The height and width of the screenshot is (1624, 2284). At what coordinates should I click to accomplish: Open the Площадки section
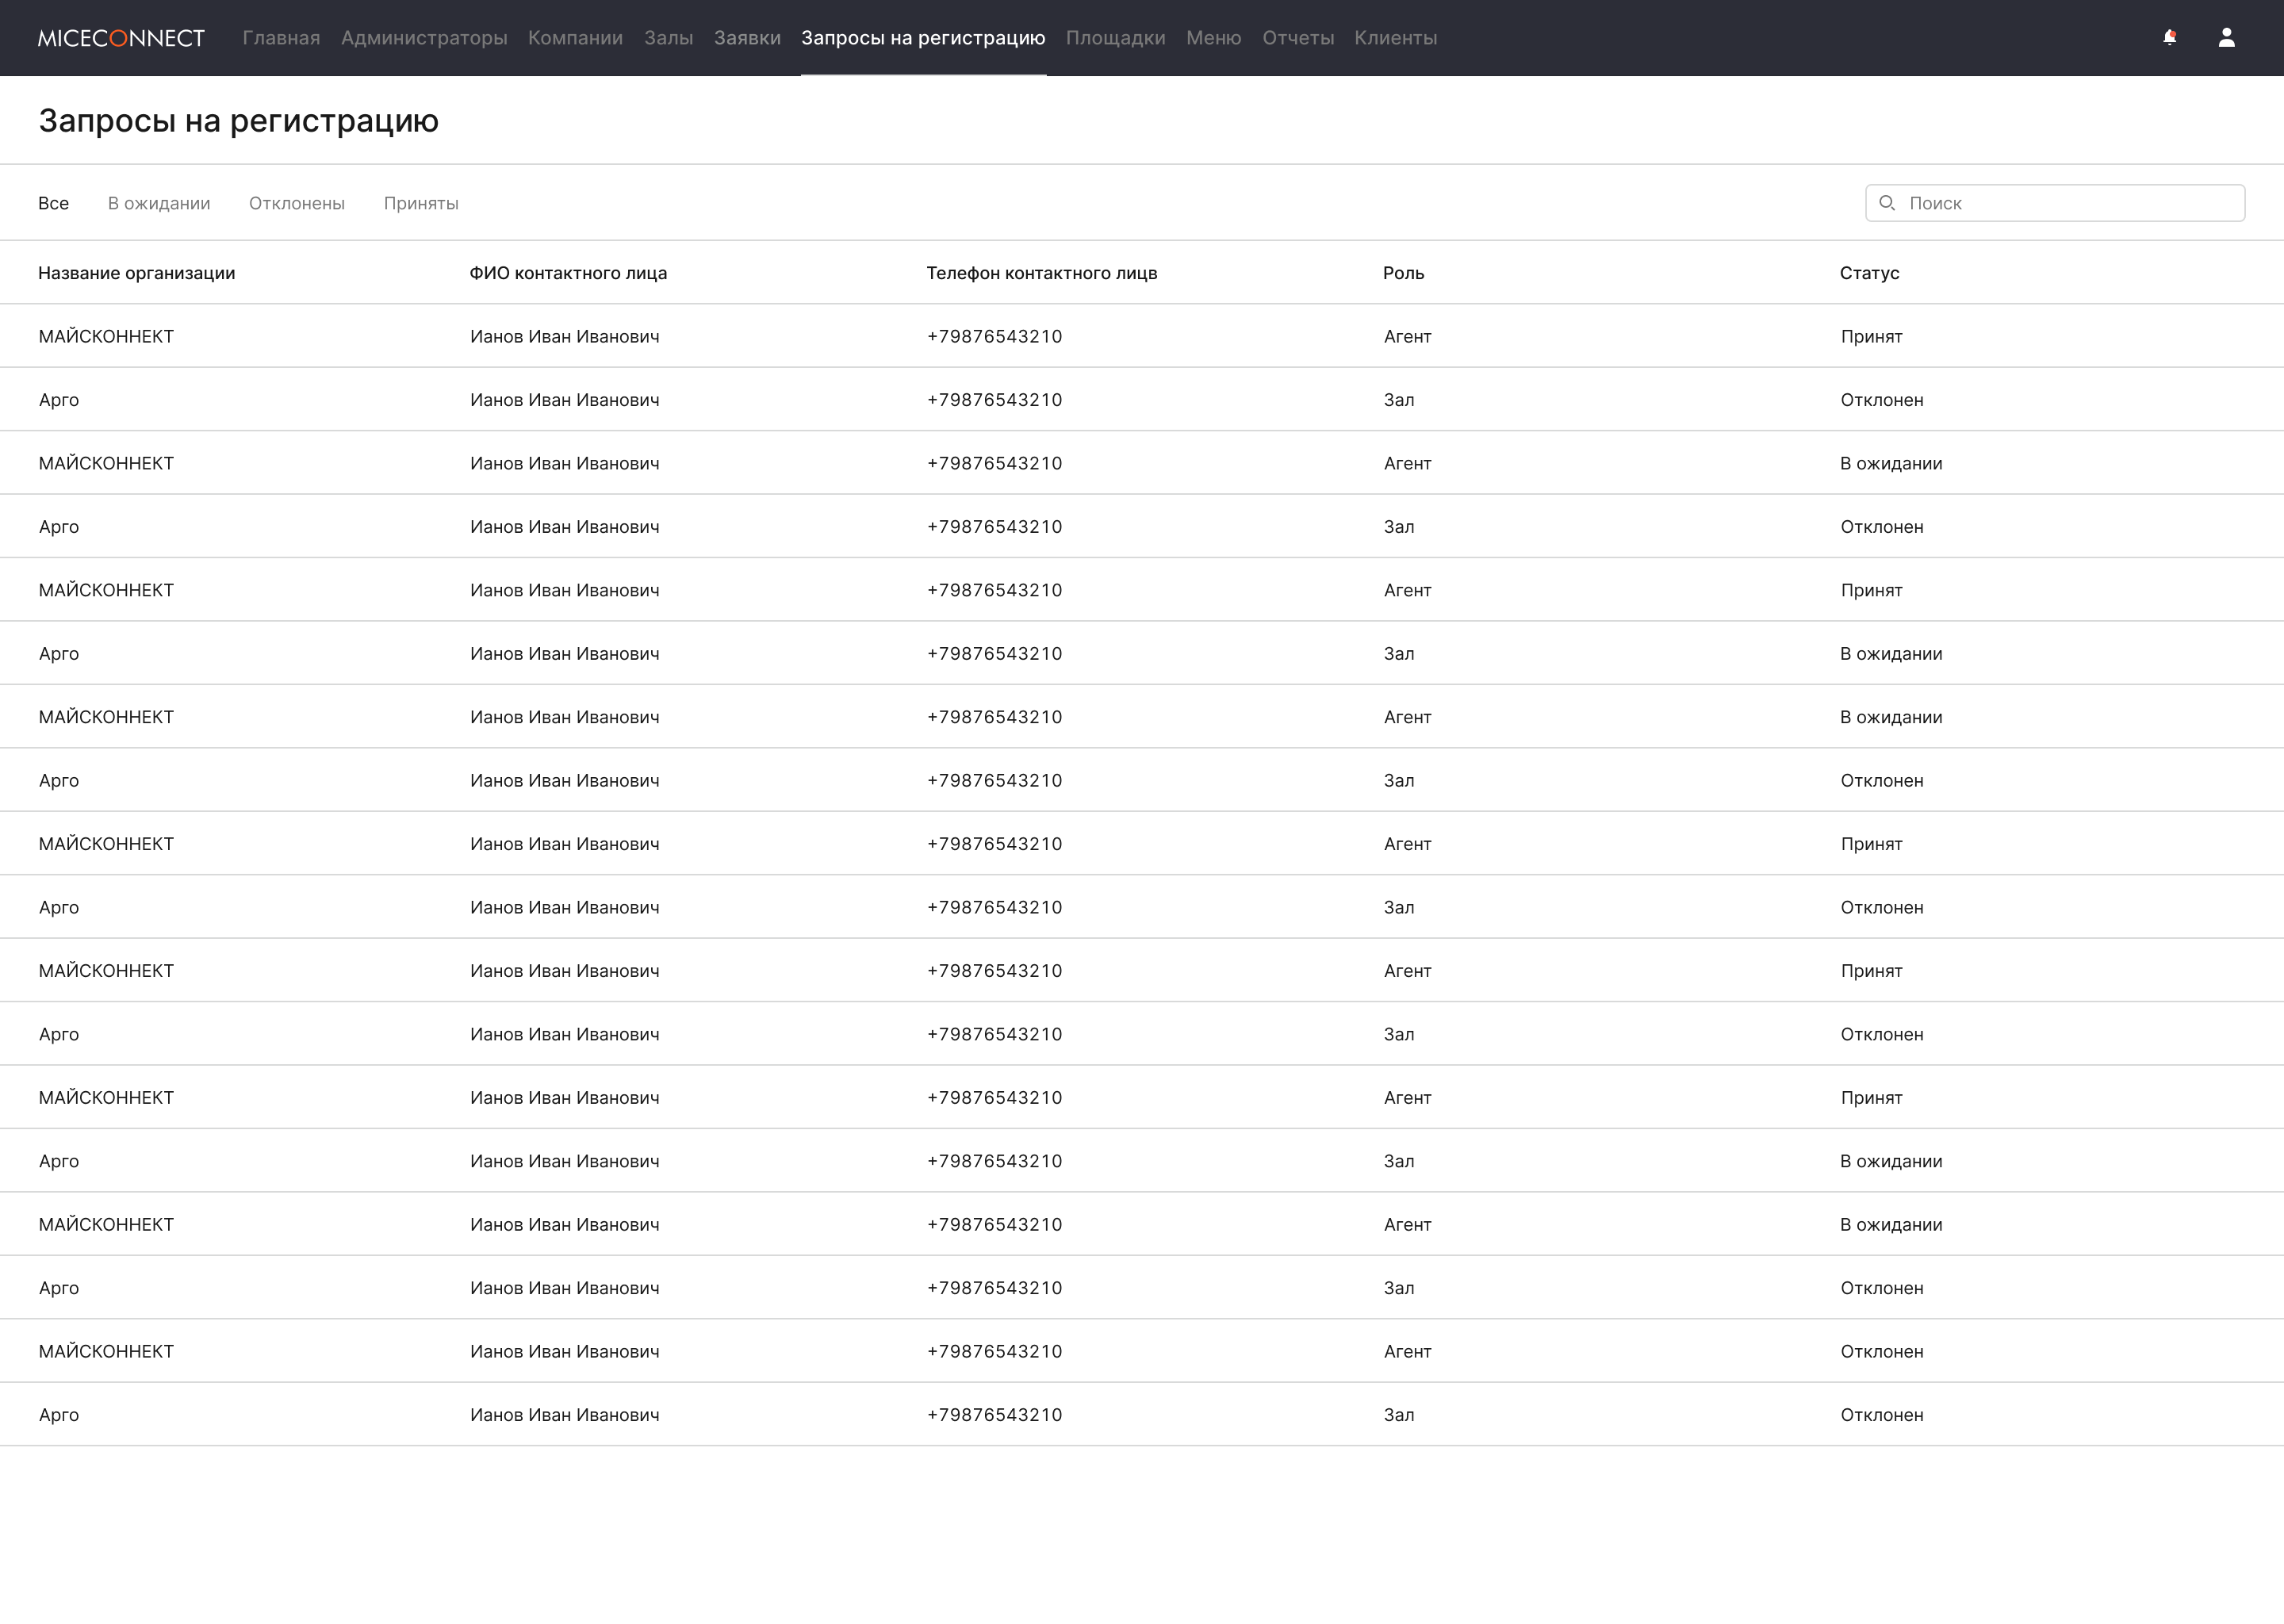click(x=1115, y=38)
